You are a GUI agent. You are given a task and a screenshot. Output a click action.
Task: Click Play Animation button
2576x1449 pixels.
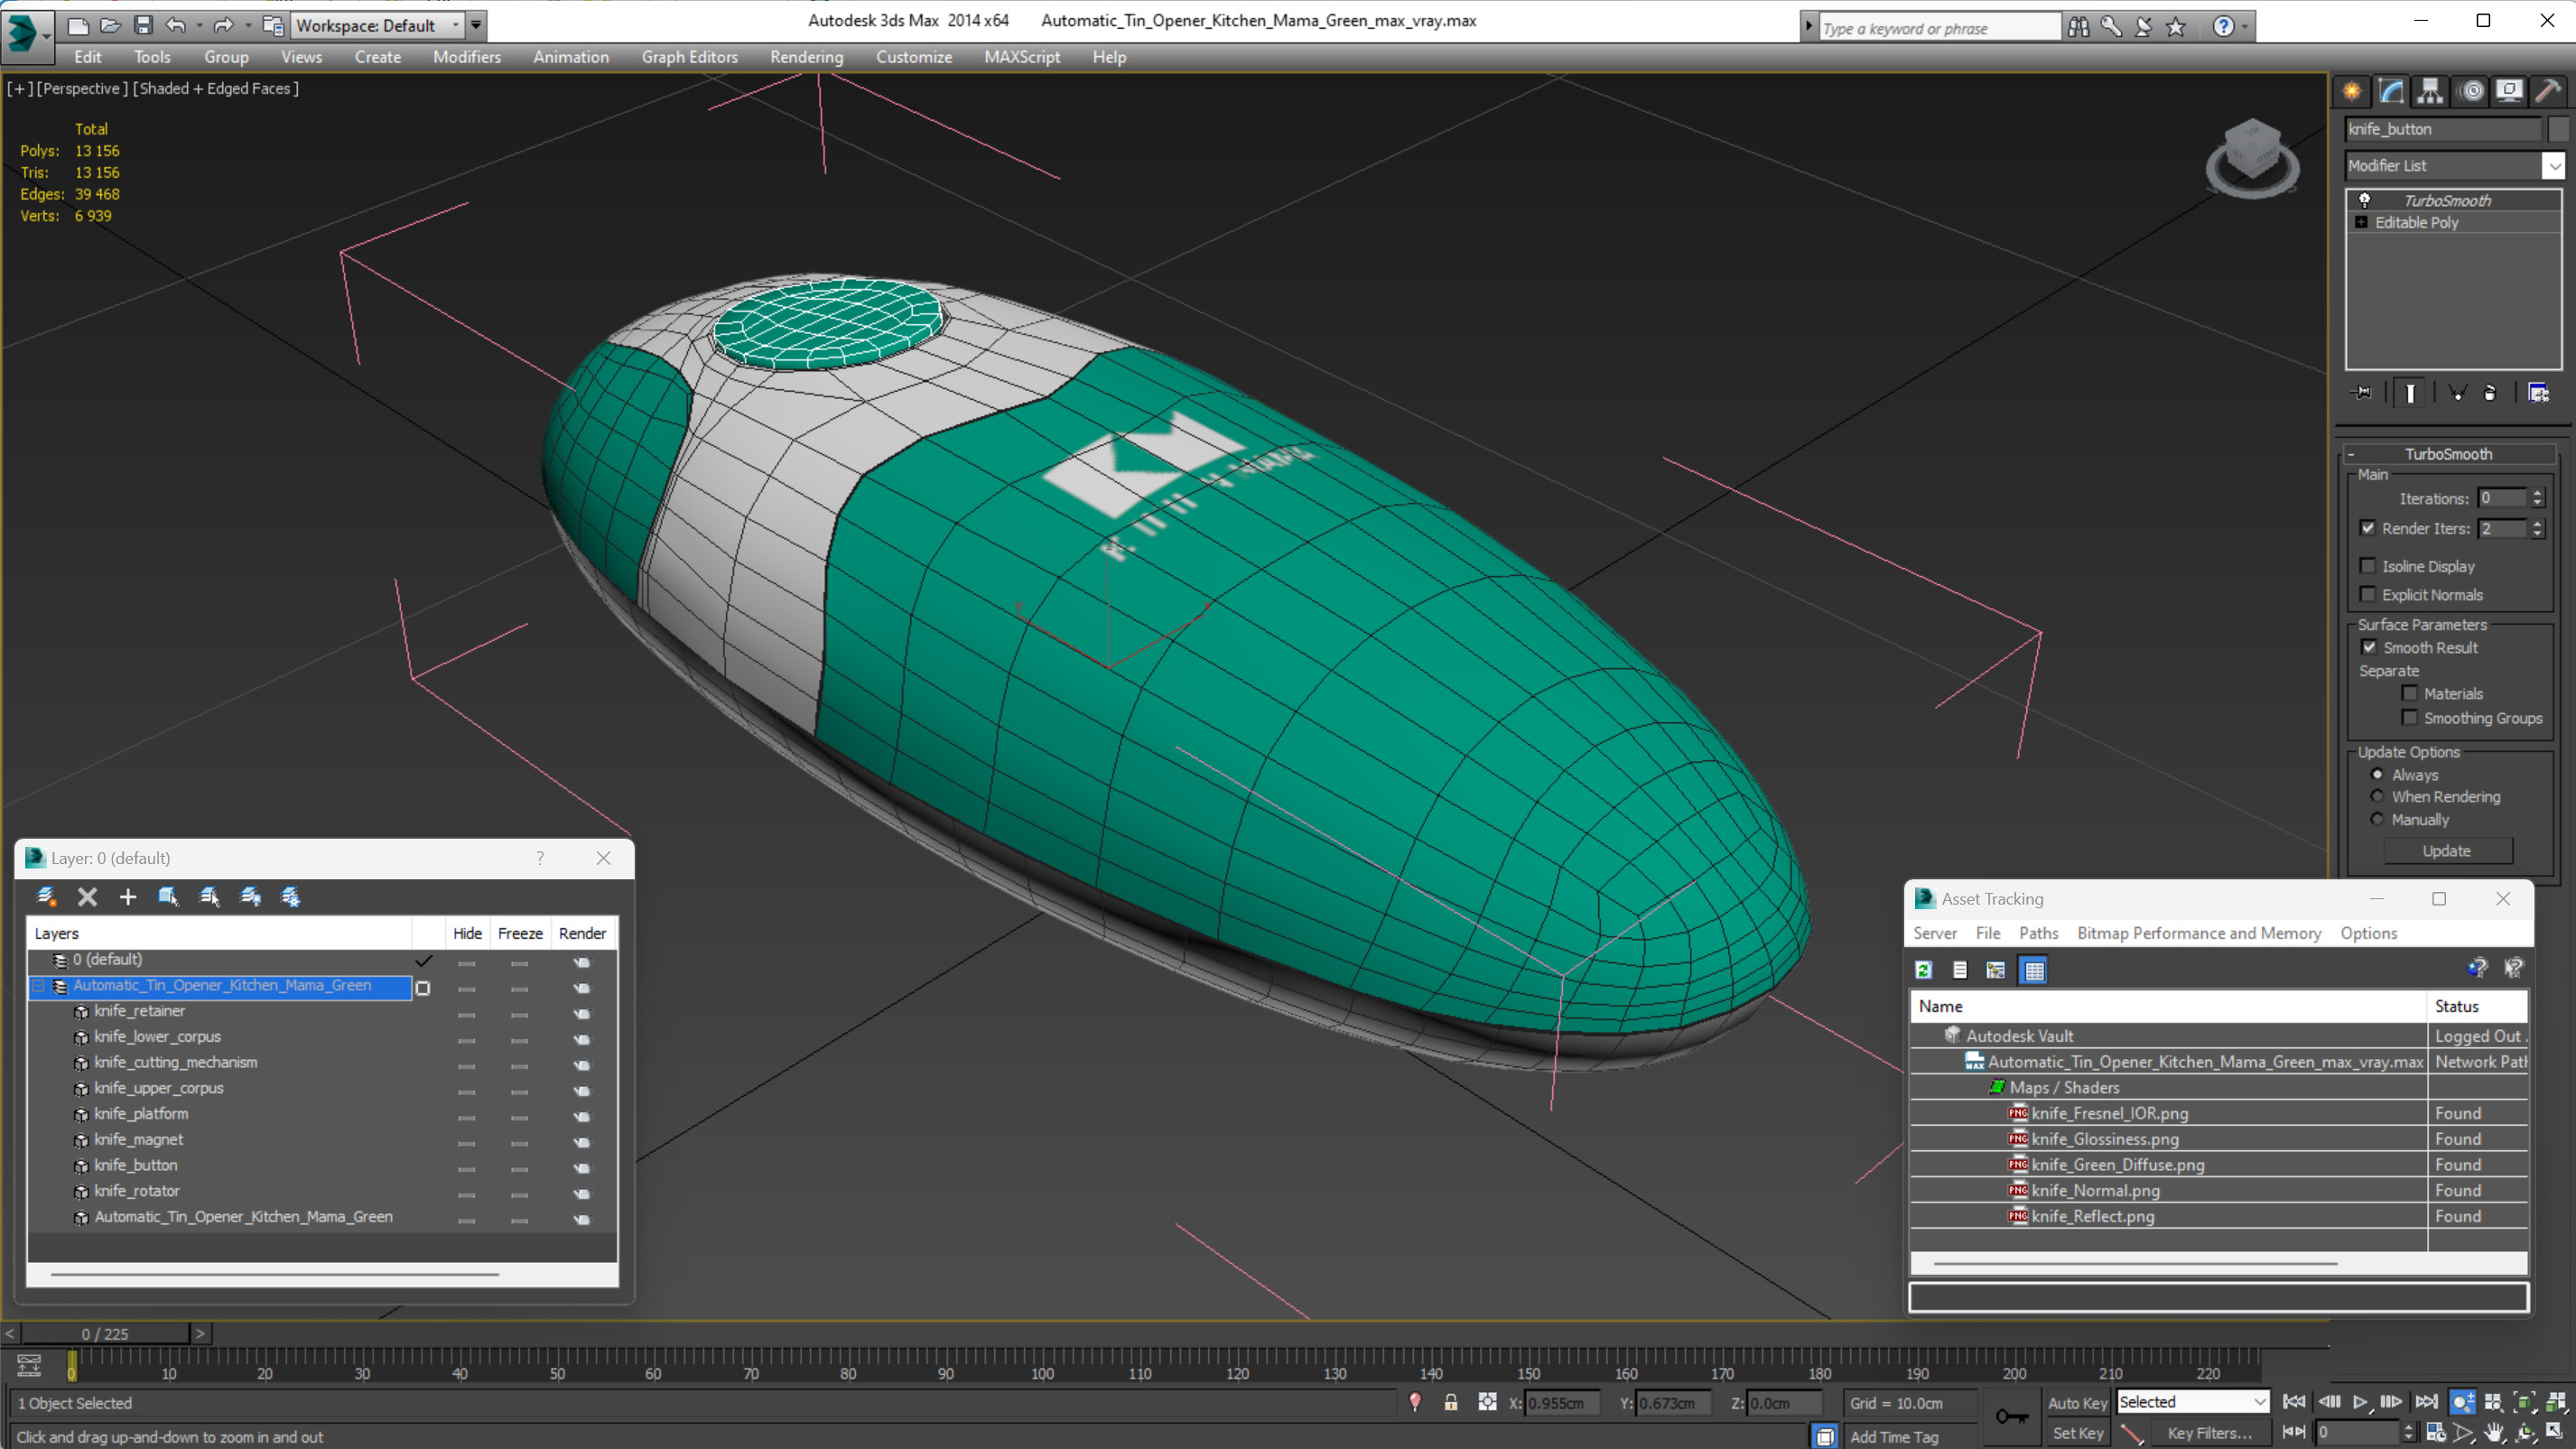point(2360,1402)
